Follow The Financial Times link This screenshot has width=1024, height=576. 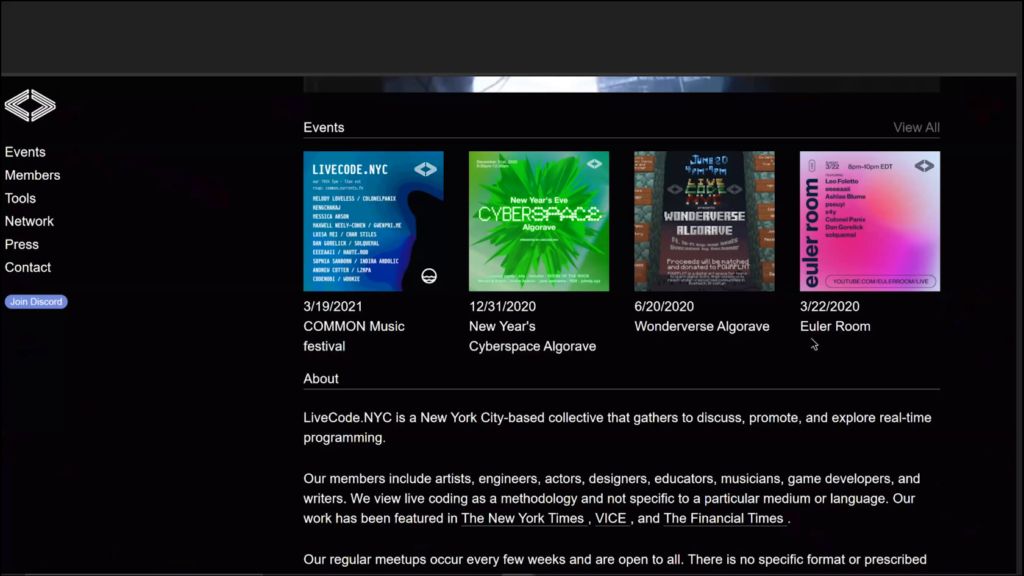724,519
